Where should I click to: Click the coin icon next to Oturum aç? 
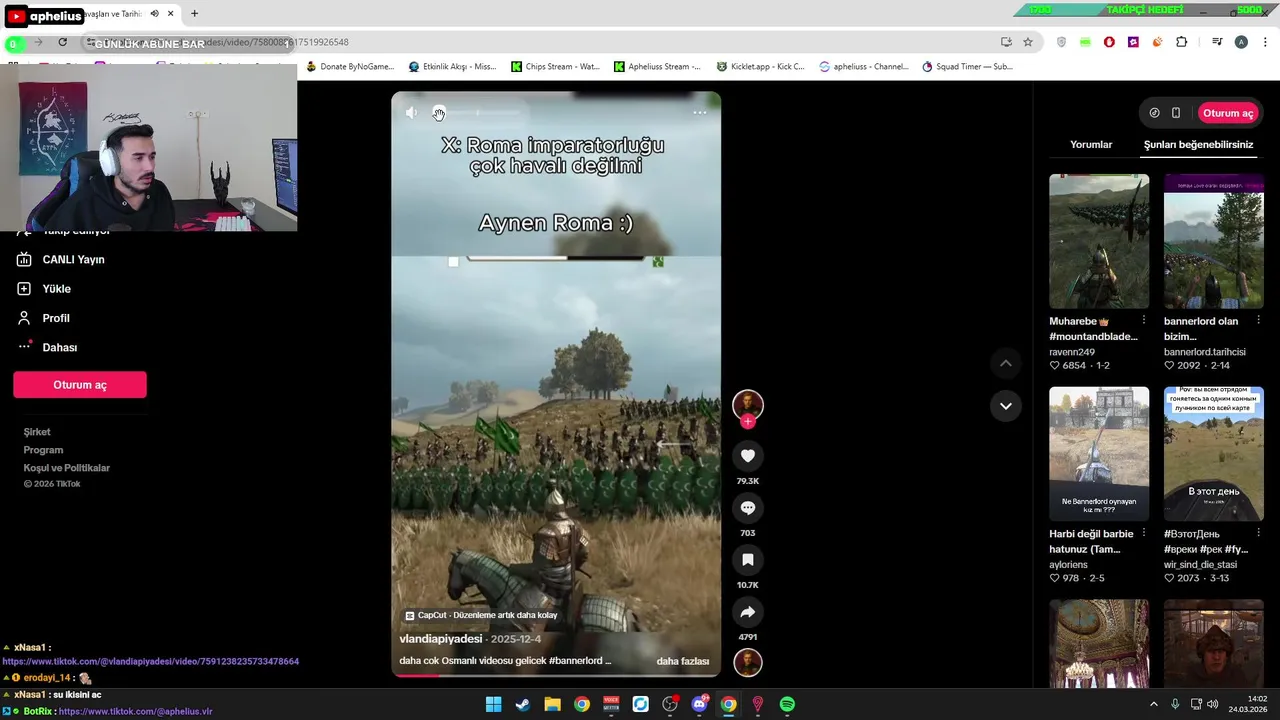1154,113
